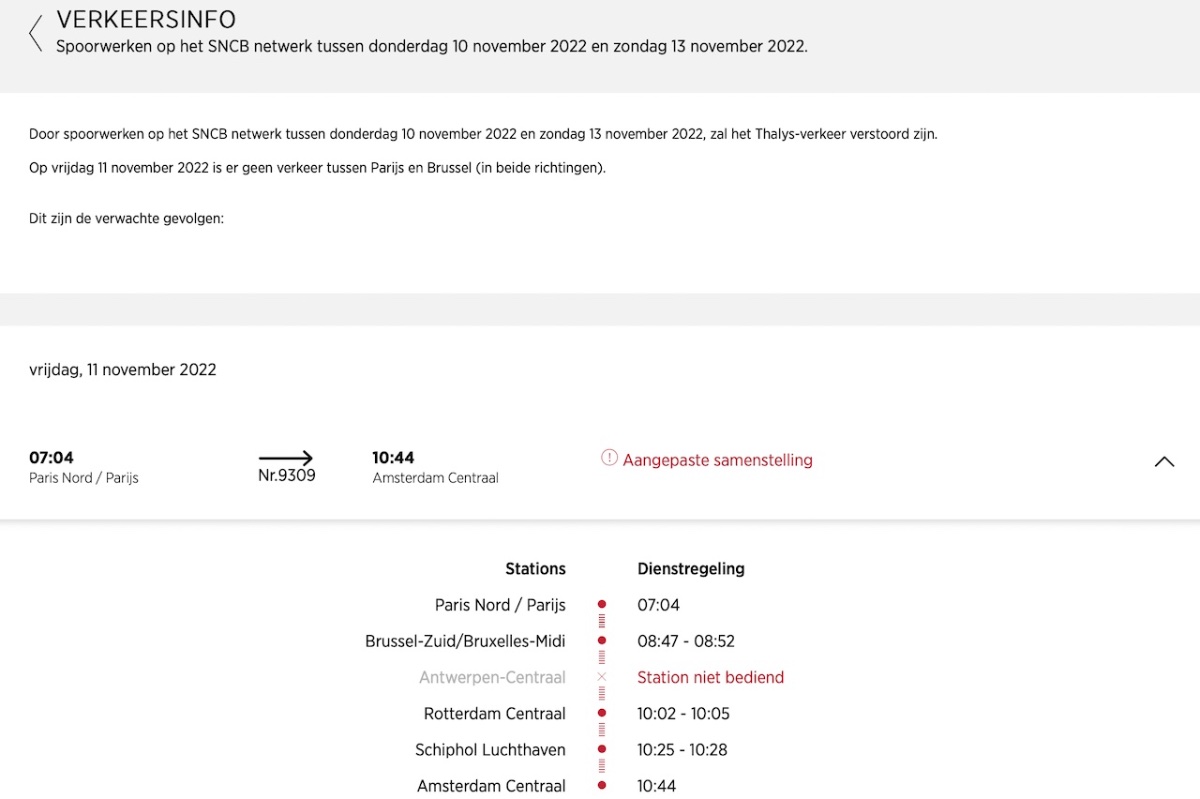Click the red dot beside Rotterdam Centraal
This screenshot has width=1200, height=799.
pos(602,714)
